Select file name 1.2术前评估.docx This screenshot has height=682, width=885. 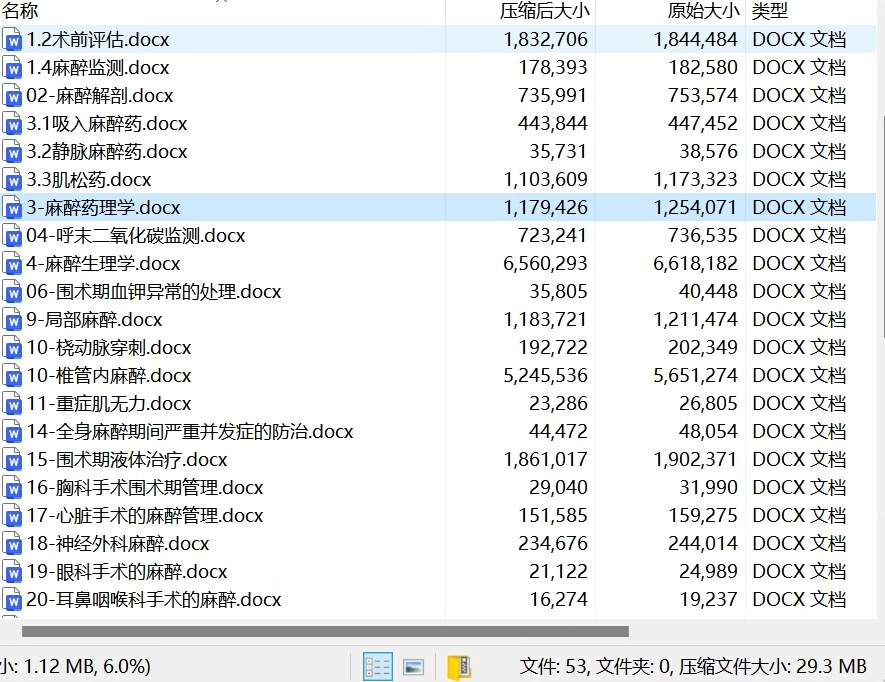pos(98,40)
